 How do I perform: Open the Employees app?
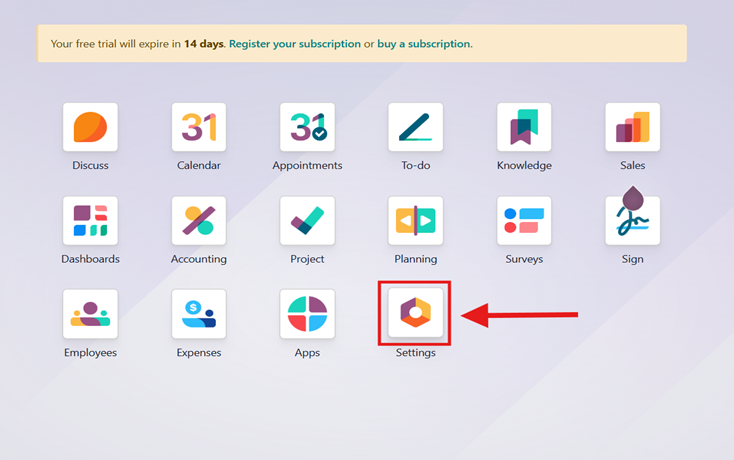point(90,314)
